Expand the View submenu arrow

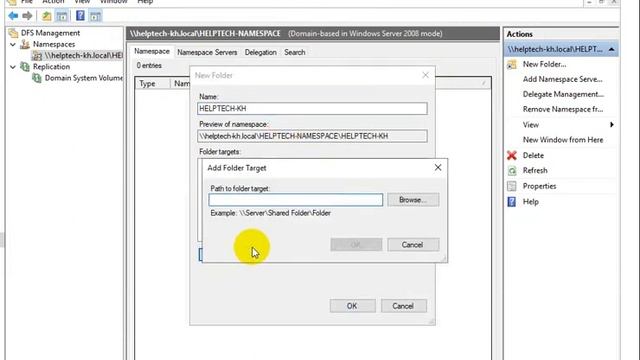click(x=611, y=124)
